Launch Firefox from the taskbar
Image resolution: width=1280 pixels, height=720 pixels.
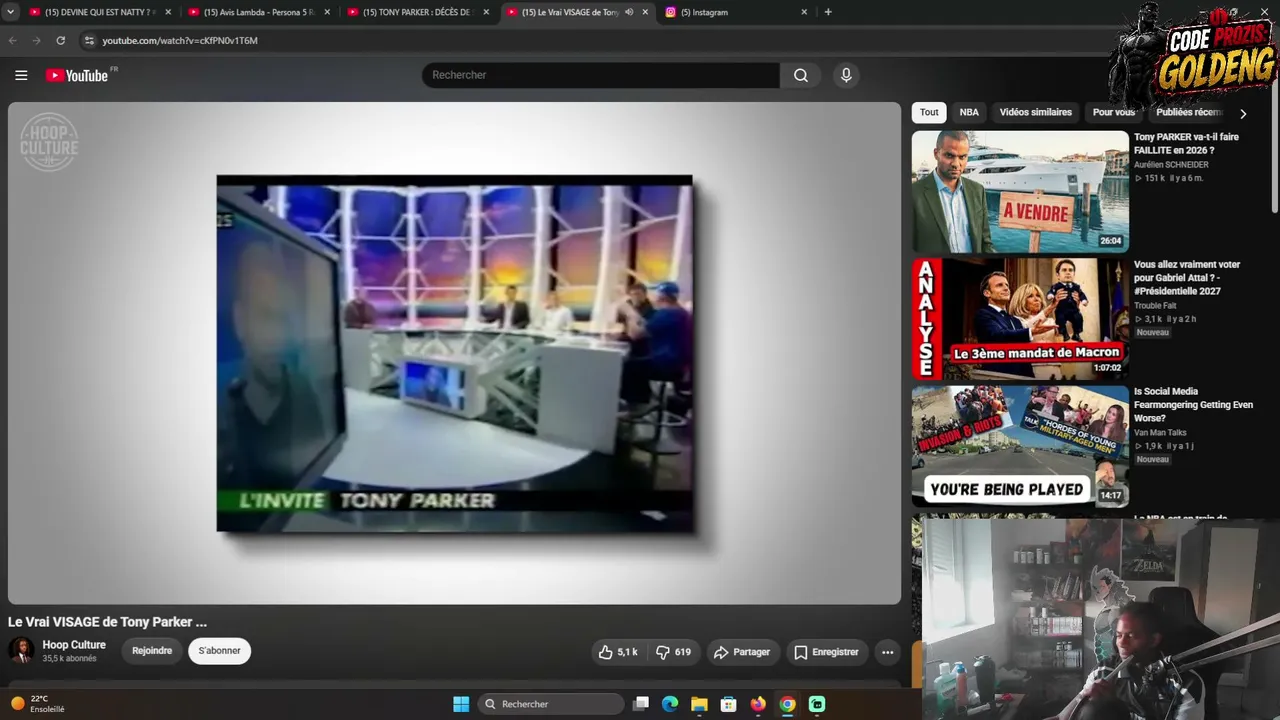(x=758, y=704)
